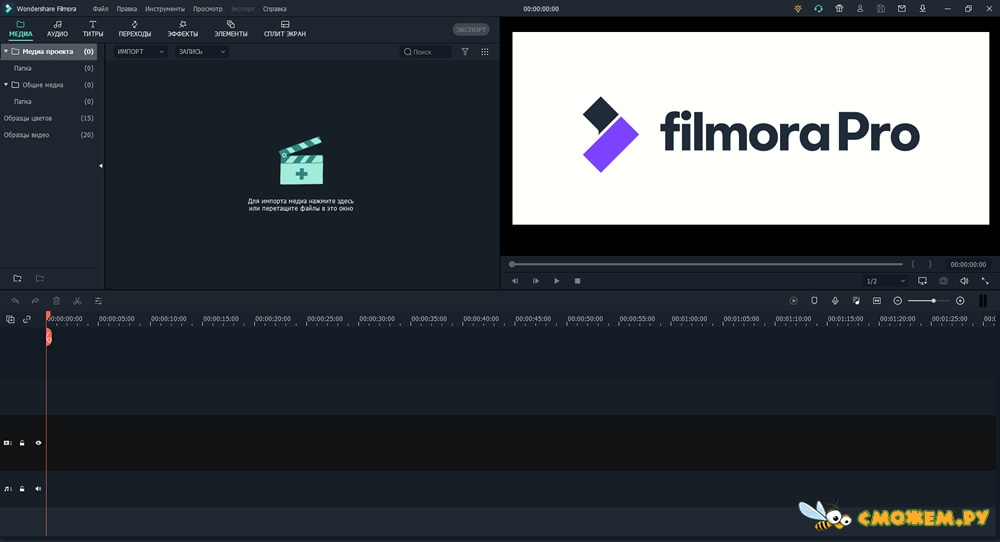Screen dimensions: 1000x542
Task: Click the new folder icon at the bottom of the media sidebar
Action: pyautogui.click(x=17, y=279)
